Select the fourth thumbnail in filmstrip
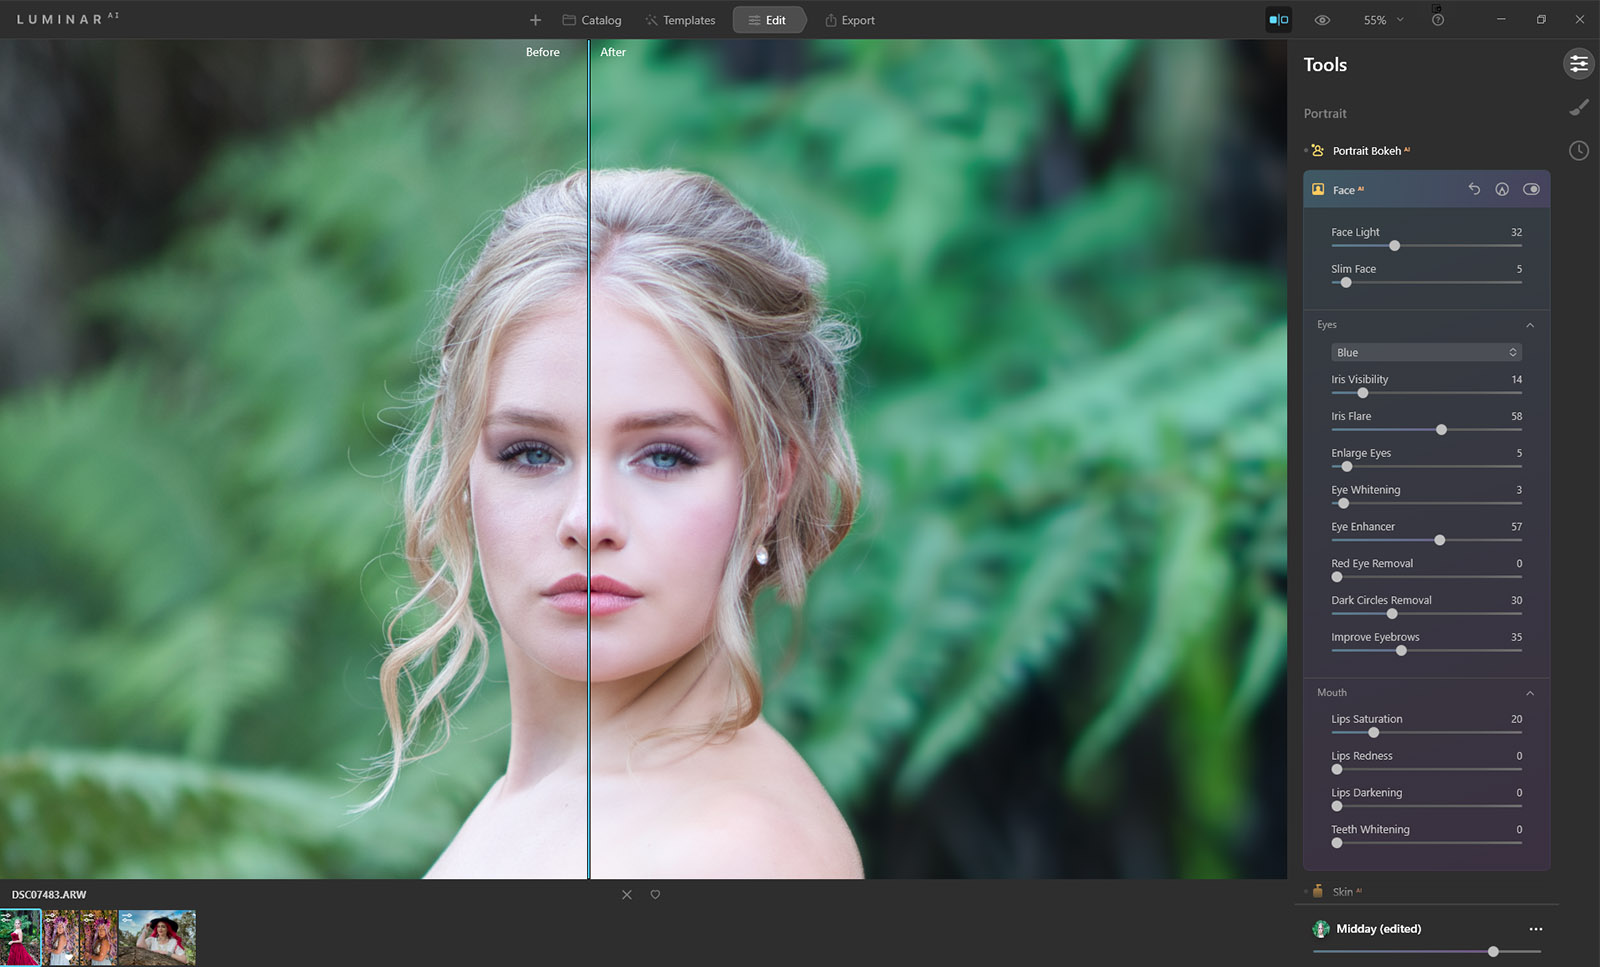The image size is (1600, 967). coord(157,937)
